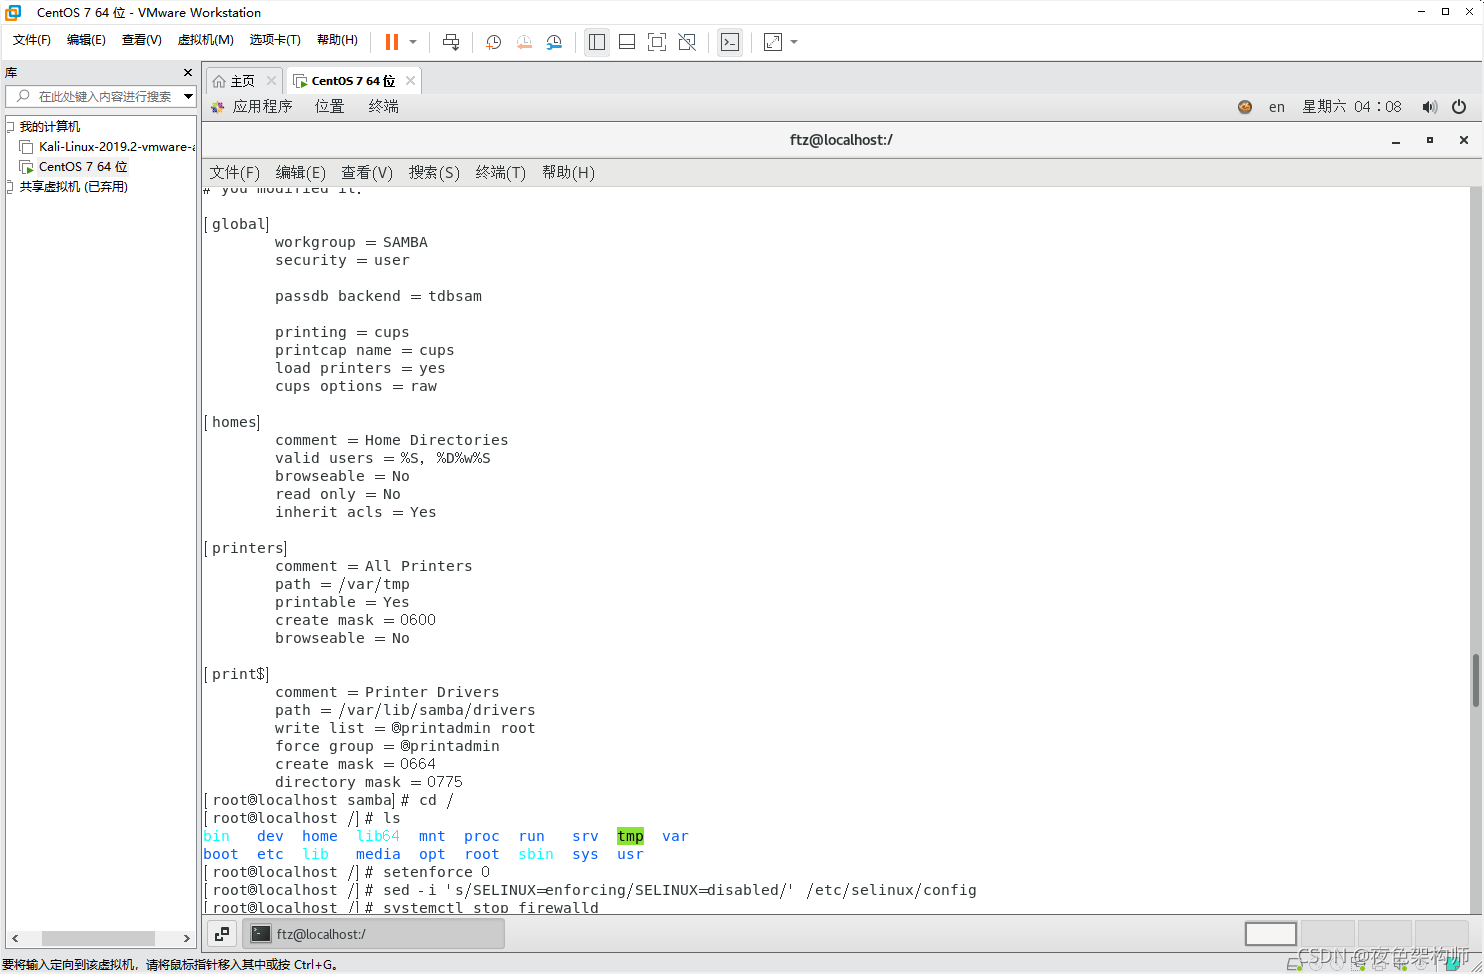The height and width of the screenshot is (974, 1484).
Task: Click the [global] section header text
Action: click(x=237, y=224)
